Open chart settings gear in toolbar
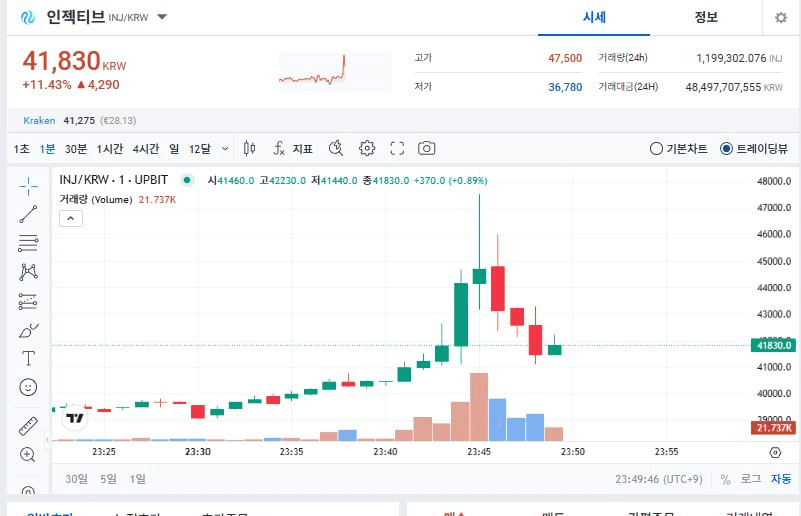Image resolution: width=801 pixels, height=516 pixels. (x=367, y=149)
